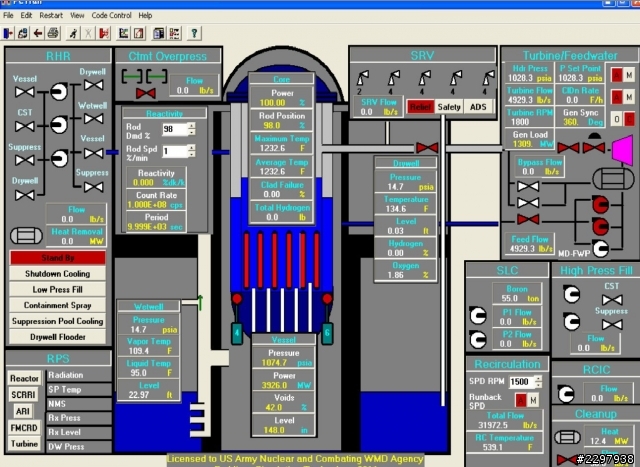Increase Rod Dmd % with up arrow
The width and height of the screenshot is (640, 467).
pyautogui.click(x=191, y=126)
